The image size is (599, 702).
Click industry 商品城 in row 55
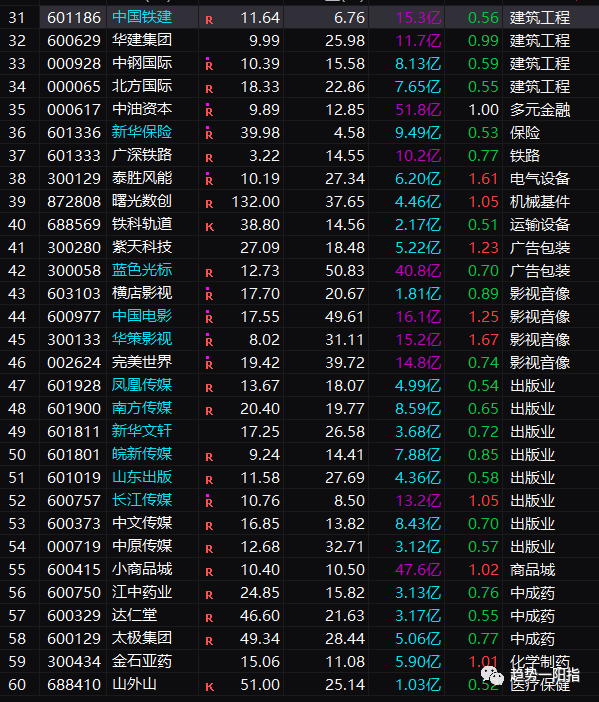pos(532,570)
